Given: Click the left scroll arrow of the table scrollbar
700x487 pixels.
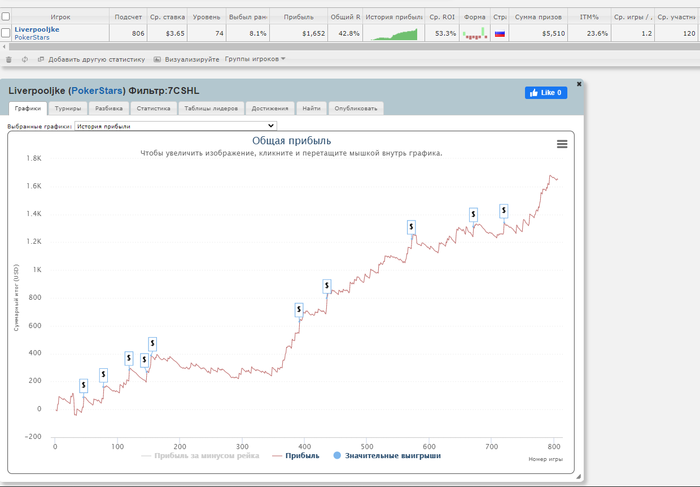Looking at the screenshot, I should click(x=4, y=46).
